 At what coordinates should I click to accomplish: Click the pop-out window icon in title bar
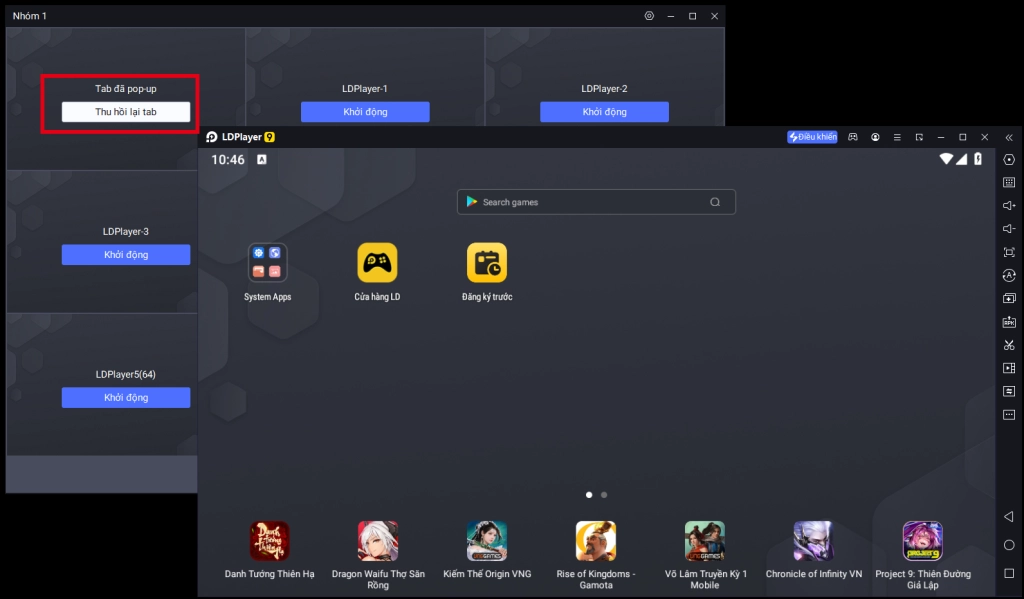(919, 137)
